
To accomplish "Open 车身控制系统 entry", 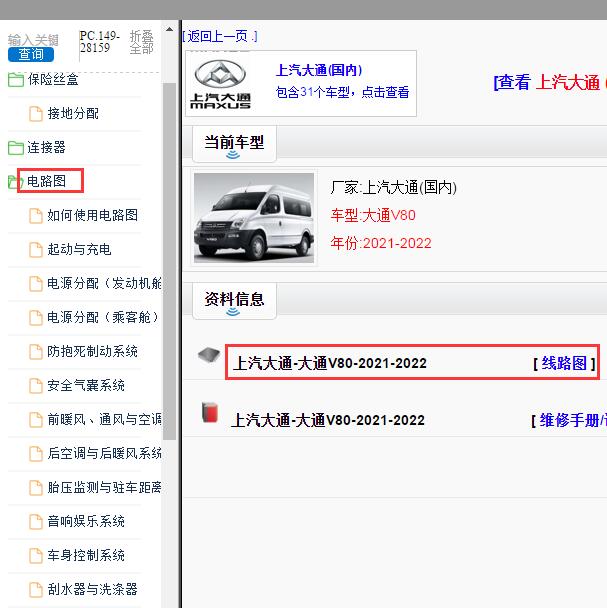I will [86, 556].
